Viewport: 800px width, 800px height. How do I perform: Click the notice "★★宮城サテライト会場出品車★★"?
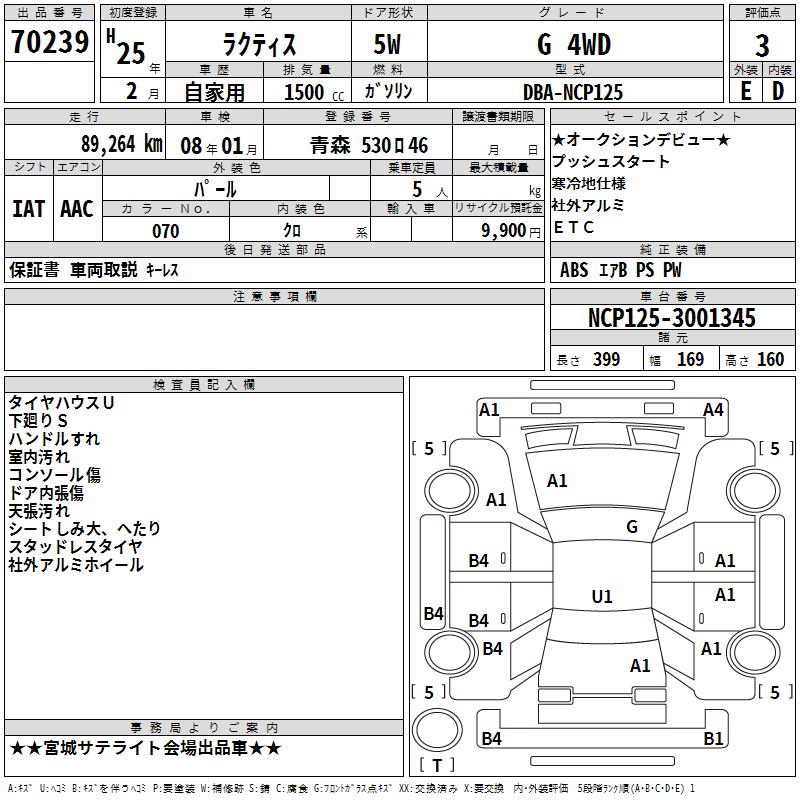145,748
